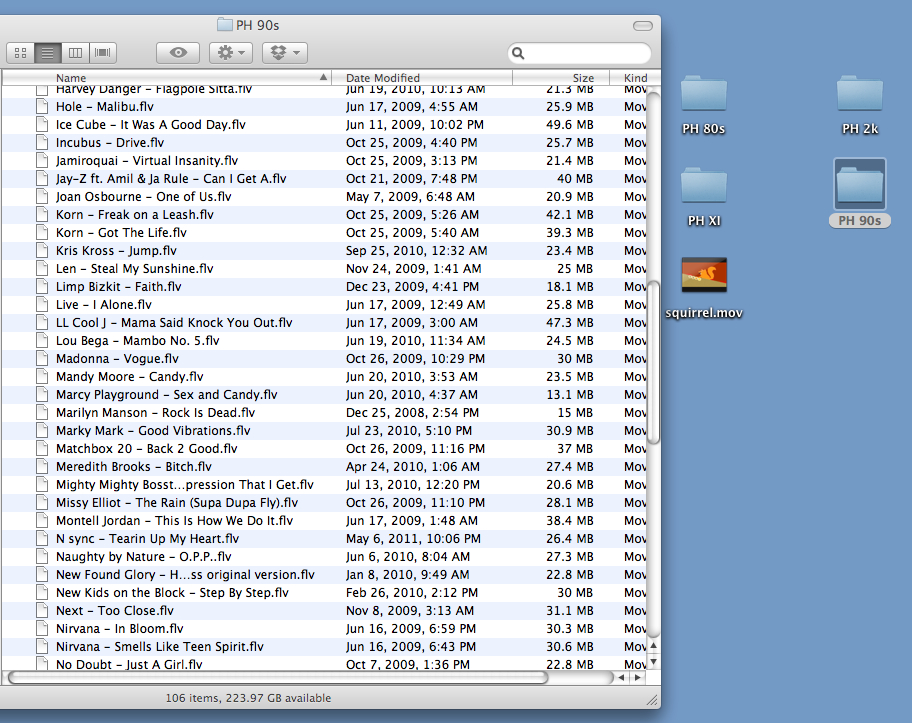Click the toolbar hide pill button
Viewport: 912px width, 723px height.
(643, 26)
